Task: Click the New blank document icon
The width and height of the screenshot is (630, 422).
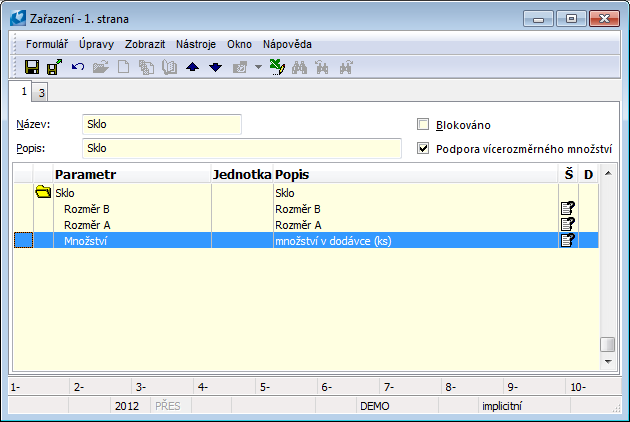Action: click(x=123, y=67)
